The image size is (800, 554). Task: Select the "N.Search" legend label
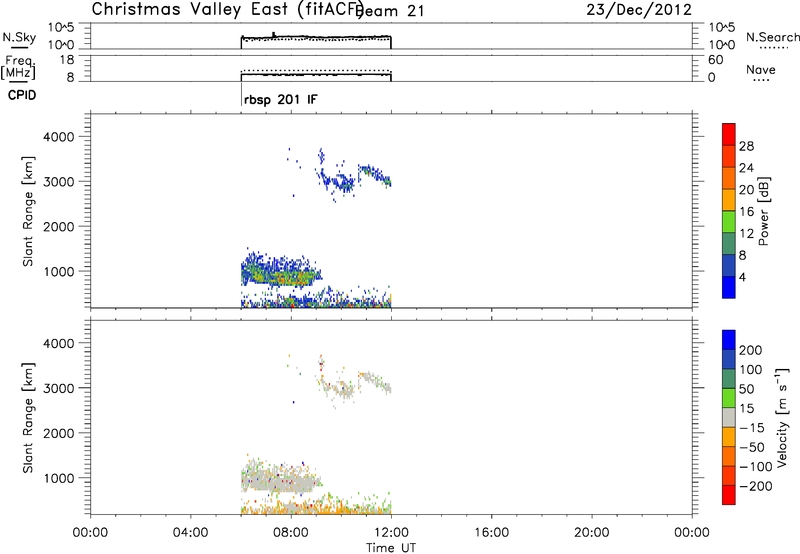(772, 37)
